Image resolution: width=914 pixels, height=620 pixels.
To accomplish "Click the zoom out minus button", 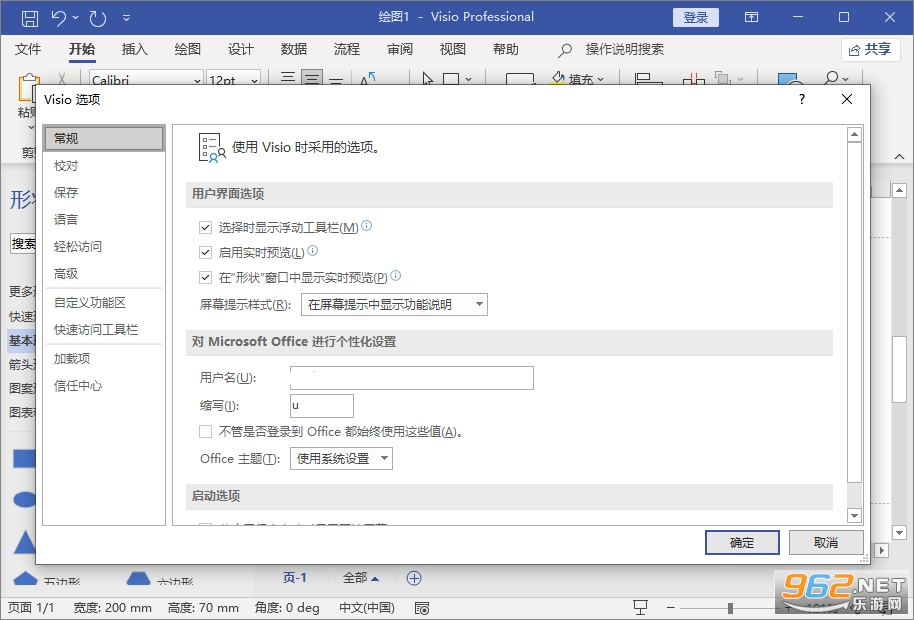I will pos(671,608).
